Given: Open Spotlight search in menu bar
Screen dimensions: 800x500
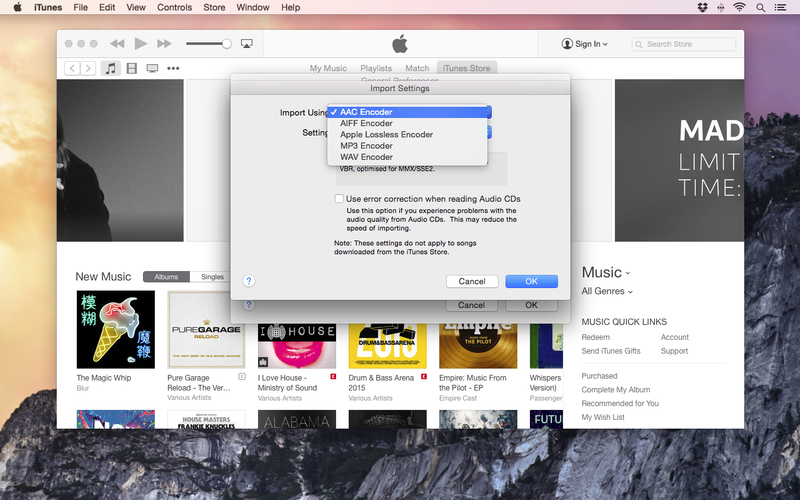Looking at the screenshot, I should [760, 8].
